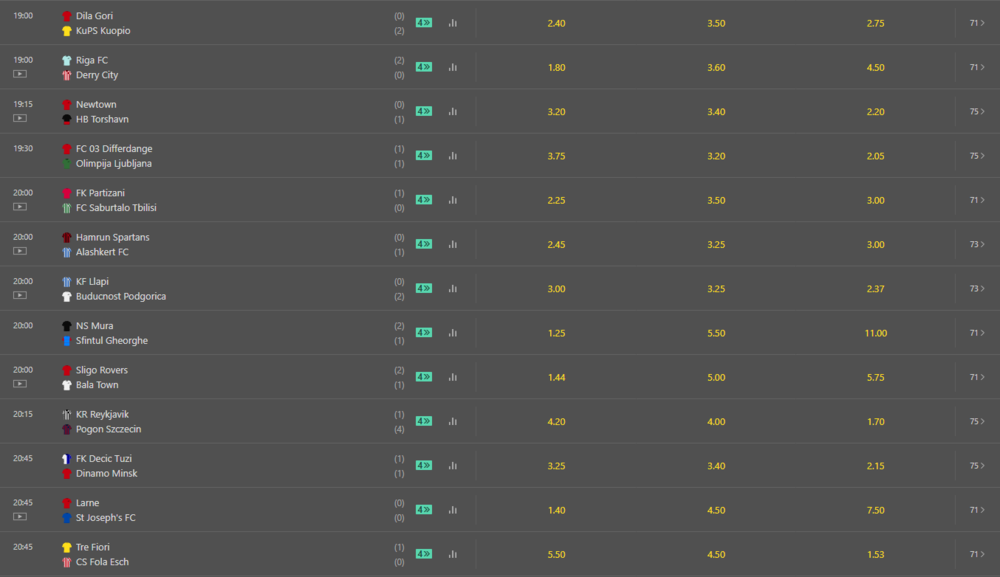Select 1.70 odds for Pogon Szczecin
The height and width of the screenshot is (577, 1000).
point(876,421)
